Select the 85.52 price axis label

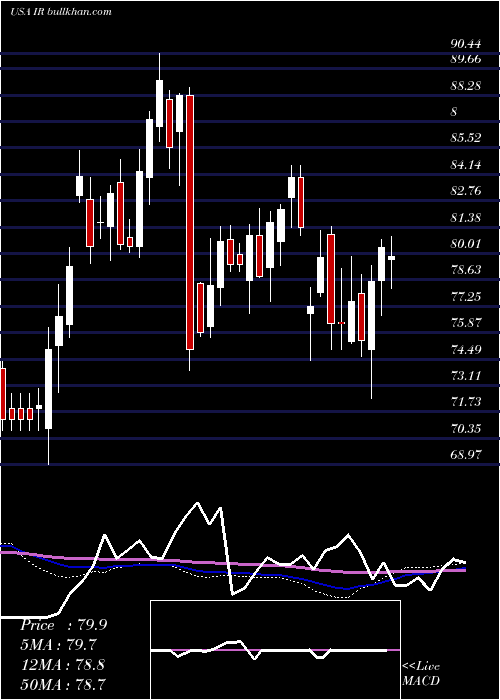click(x=466, y=138)
